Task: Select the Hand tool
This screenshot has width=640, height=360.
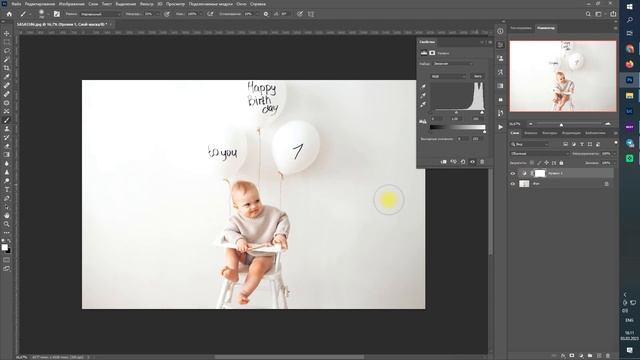Action: pyautogui.click(x=7, y=215)
